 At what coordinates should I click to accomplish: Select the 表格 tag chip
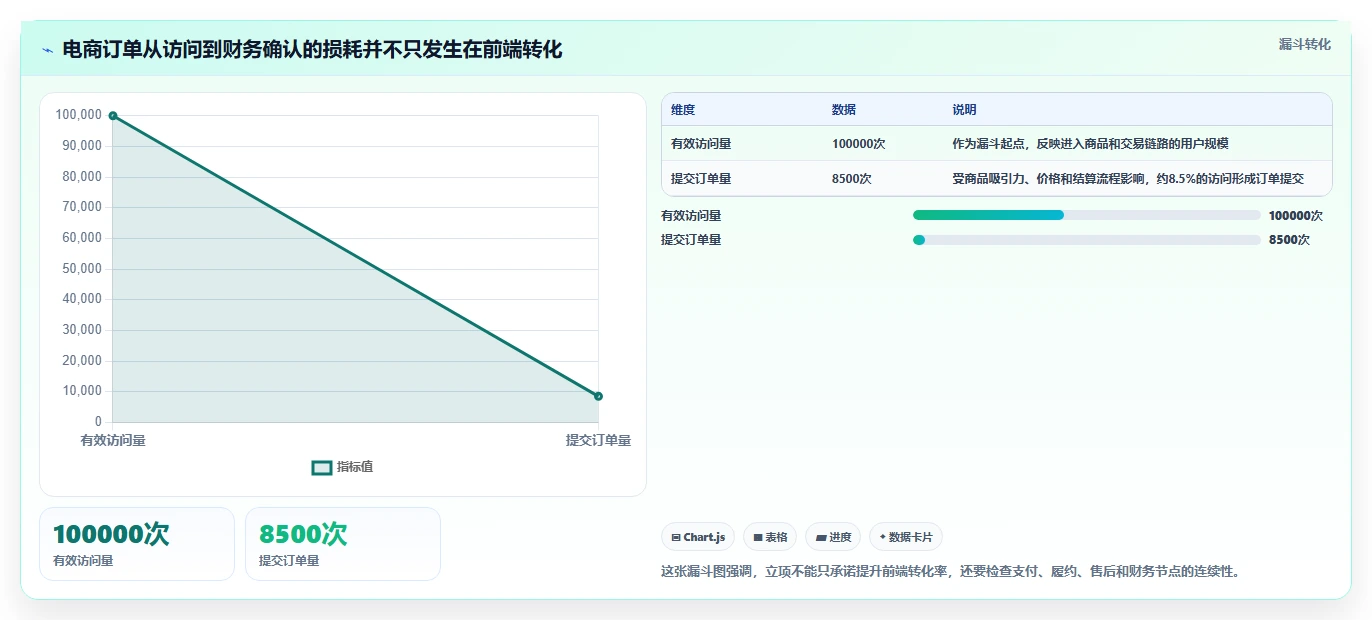[x=770, y=537]
